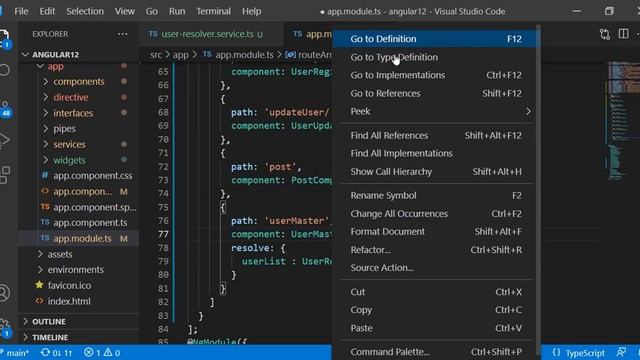Viewport: 640px width, 360px height.
Task: Choose Go to References
Action: coord(436,93)
